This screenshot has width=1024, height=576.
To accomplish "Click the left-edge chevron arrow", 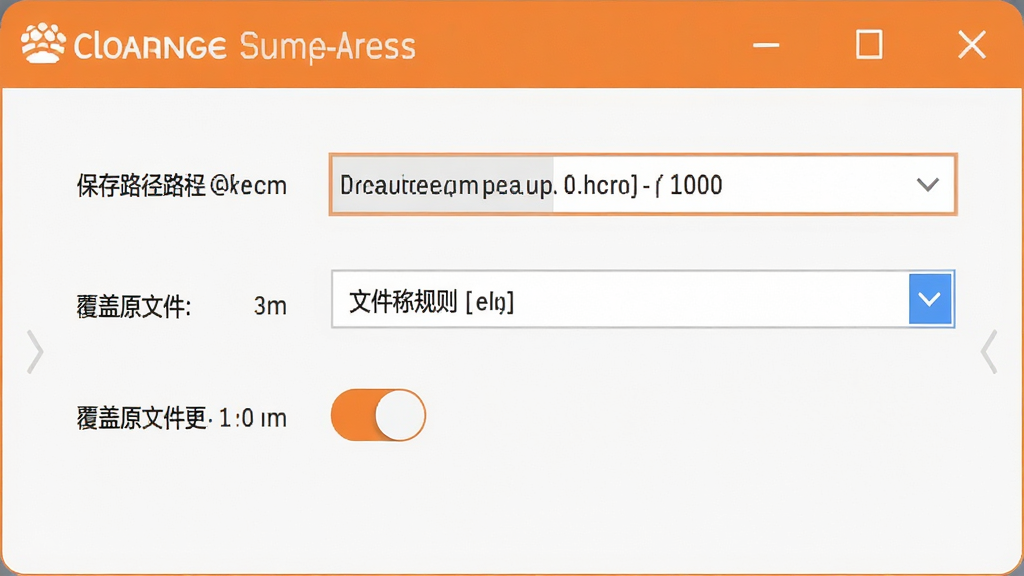I will click(35, 352).
